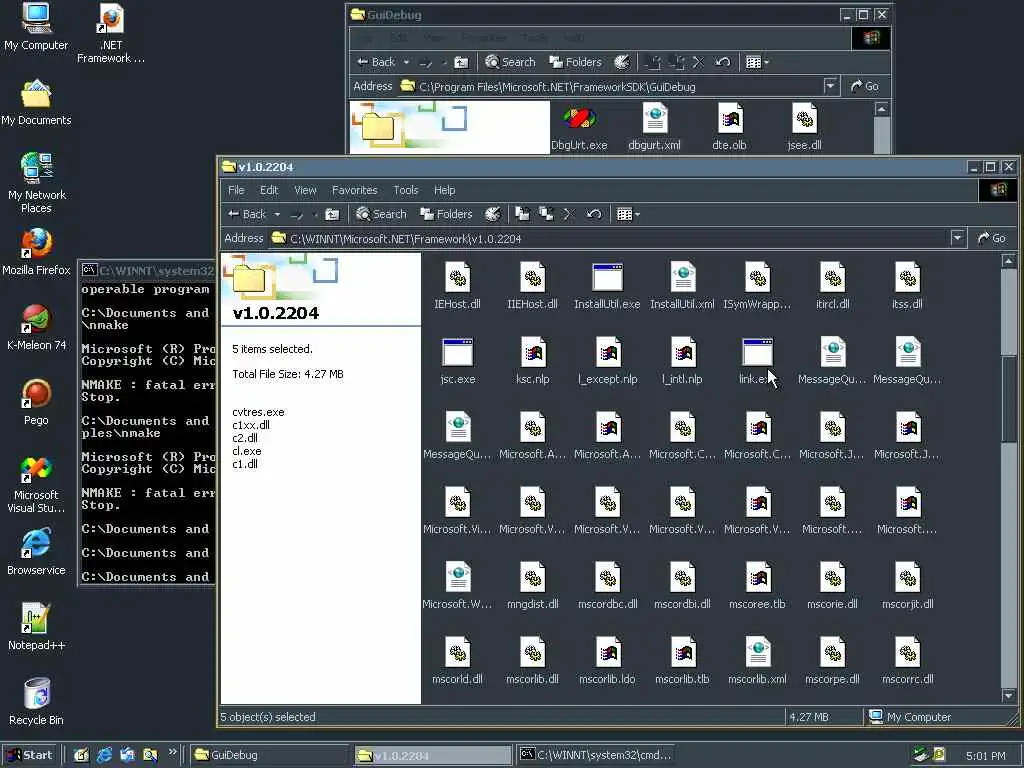Select mscorjit.dll file icon

[x=908, y=577]
